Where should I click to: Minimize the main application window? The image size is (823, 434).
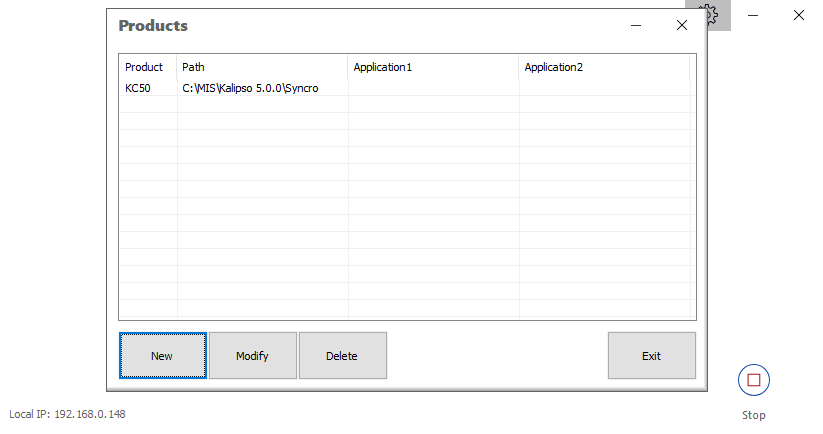[753, 15]
